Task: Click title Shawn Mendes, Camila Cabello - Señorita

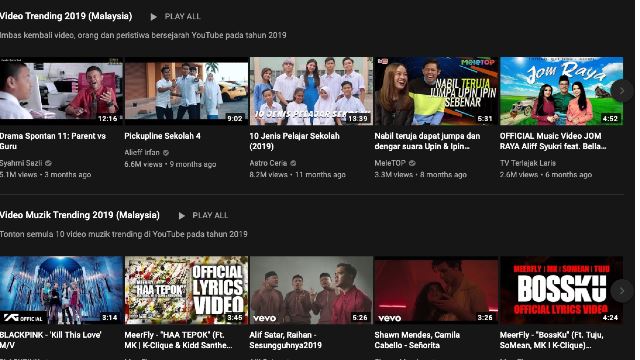Action: 417,340
